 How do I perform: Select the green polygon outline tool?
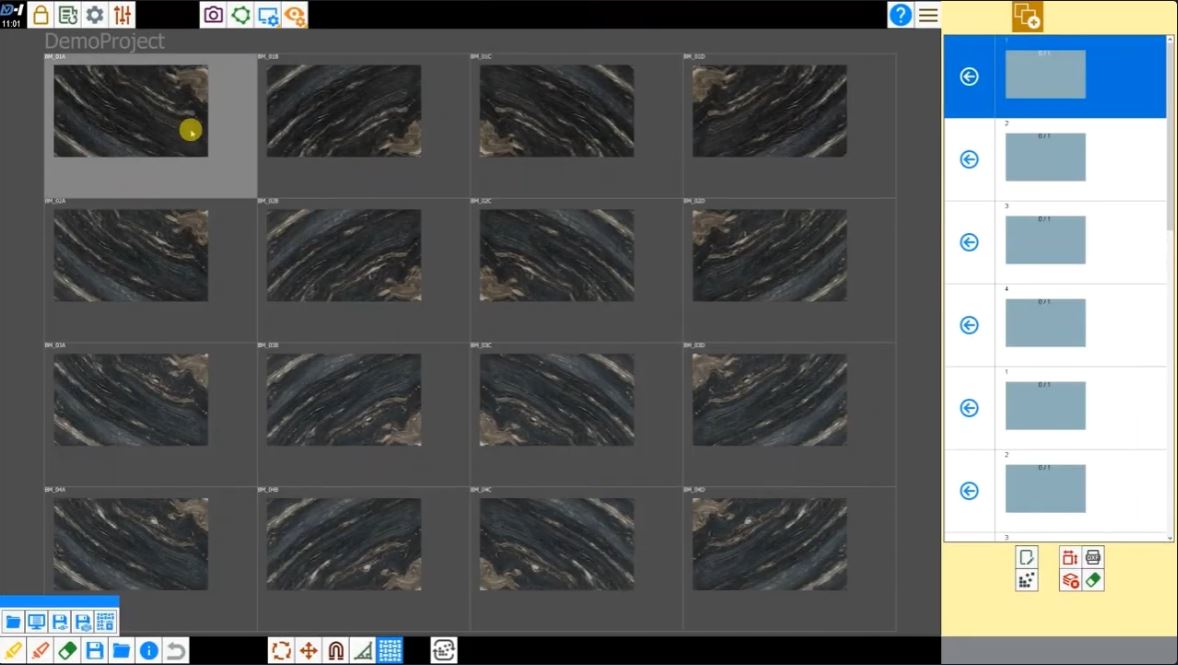240,15
